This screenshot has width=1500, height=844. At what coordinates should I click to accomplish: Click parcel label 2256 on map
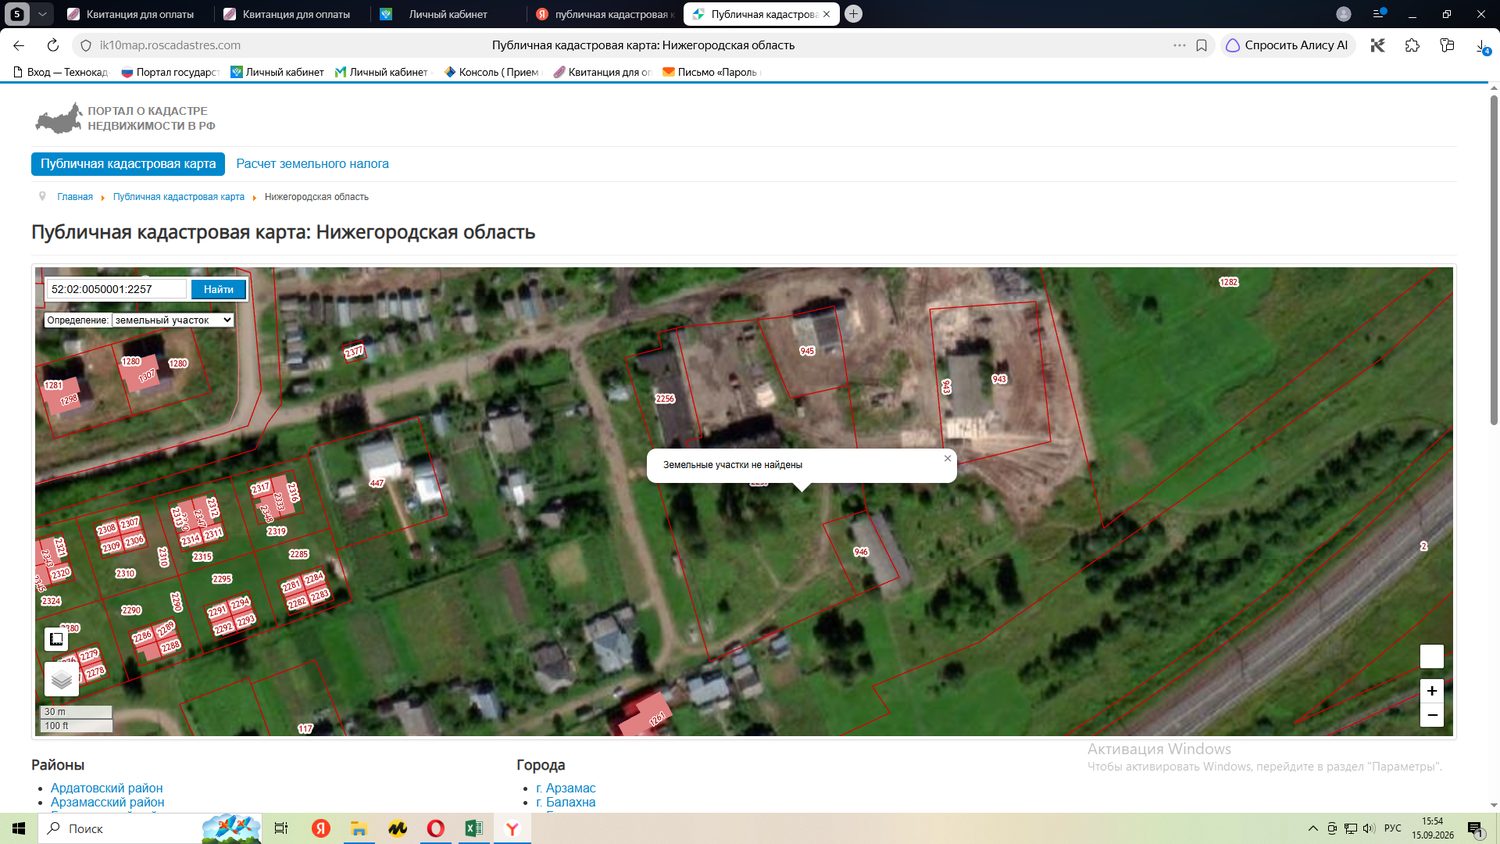(x=665, y=398)
